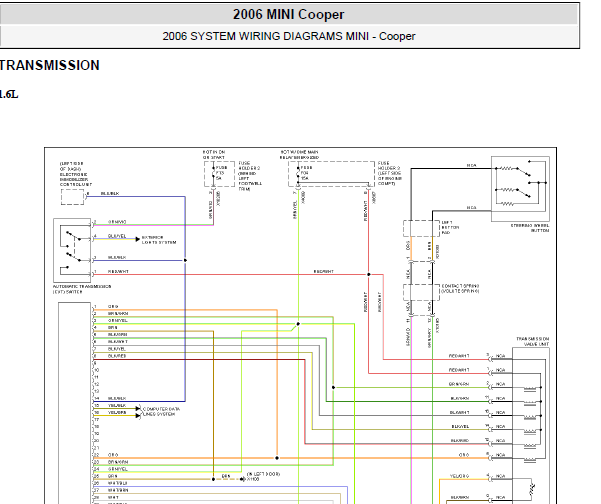Click 'HOT IN ON OR START' label
Screen dimensions: 601x504
click(x=214, y=155)
